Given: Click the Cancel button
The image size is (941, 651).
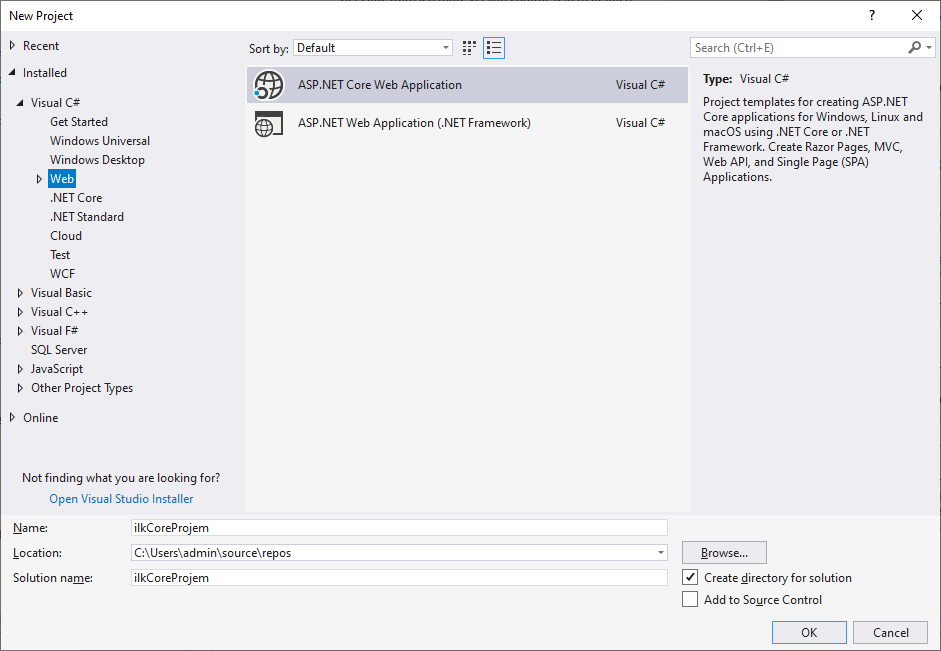Looking at the screenshot, I should click(x=891, y=632).
